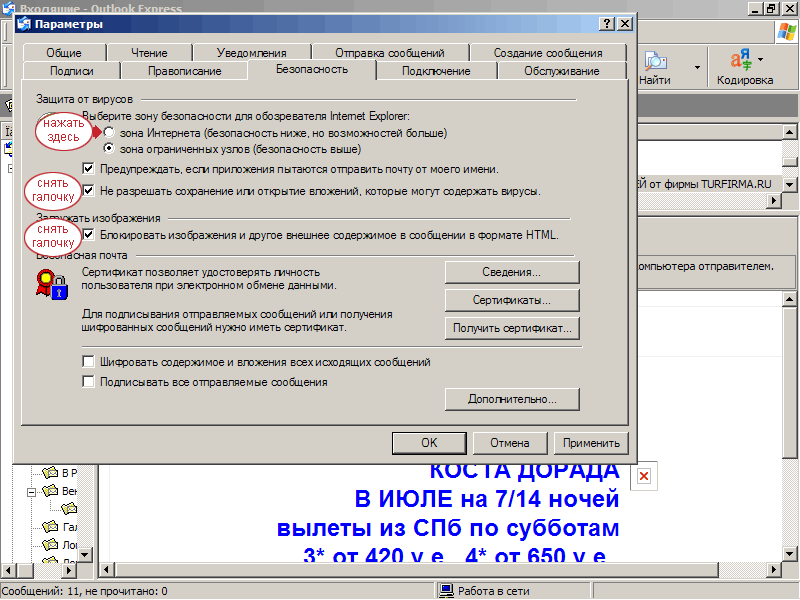Open the "Правописание" tab

(184, 71)
